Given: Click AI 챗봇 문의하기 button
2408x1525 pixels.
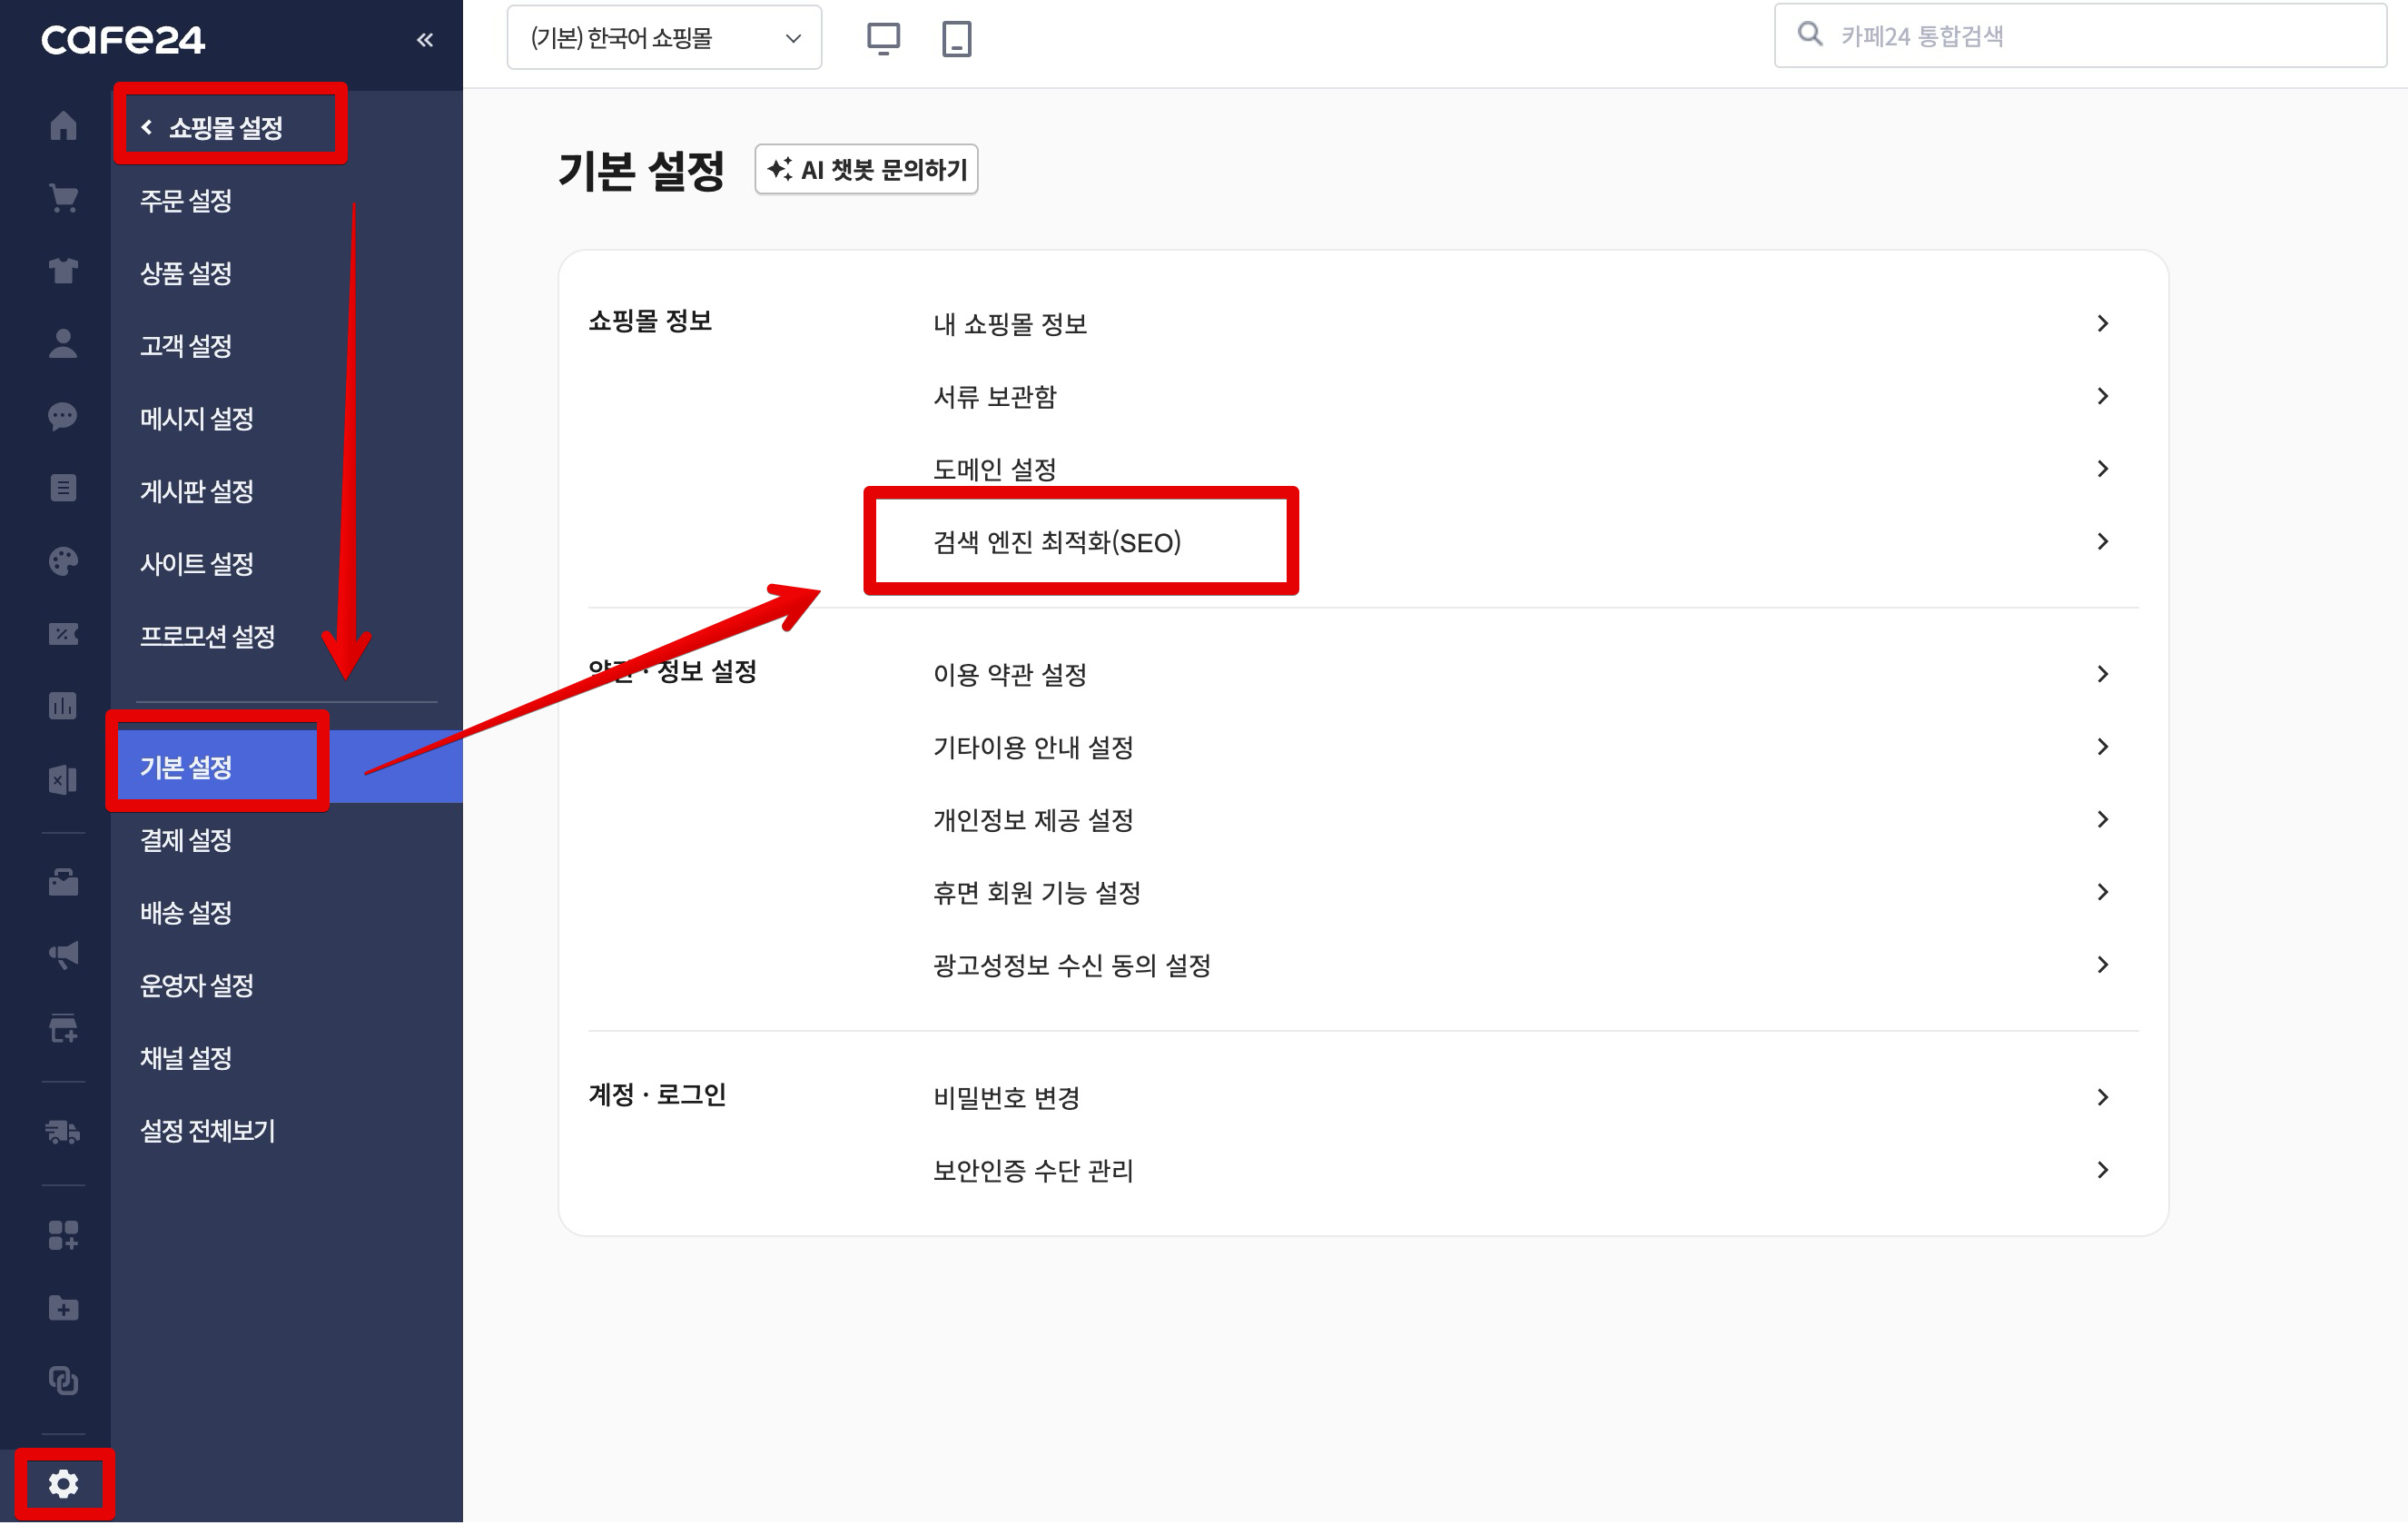Looking at the screenshot, I should (x=866, y=170).
